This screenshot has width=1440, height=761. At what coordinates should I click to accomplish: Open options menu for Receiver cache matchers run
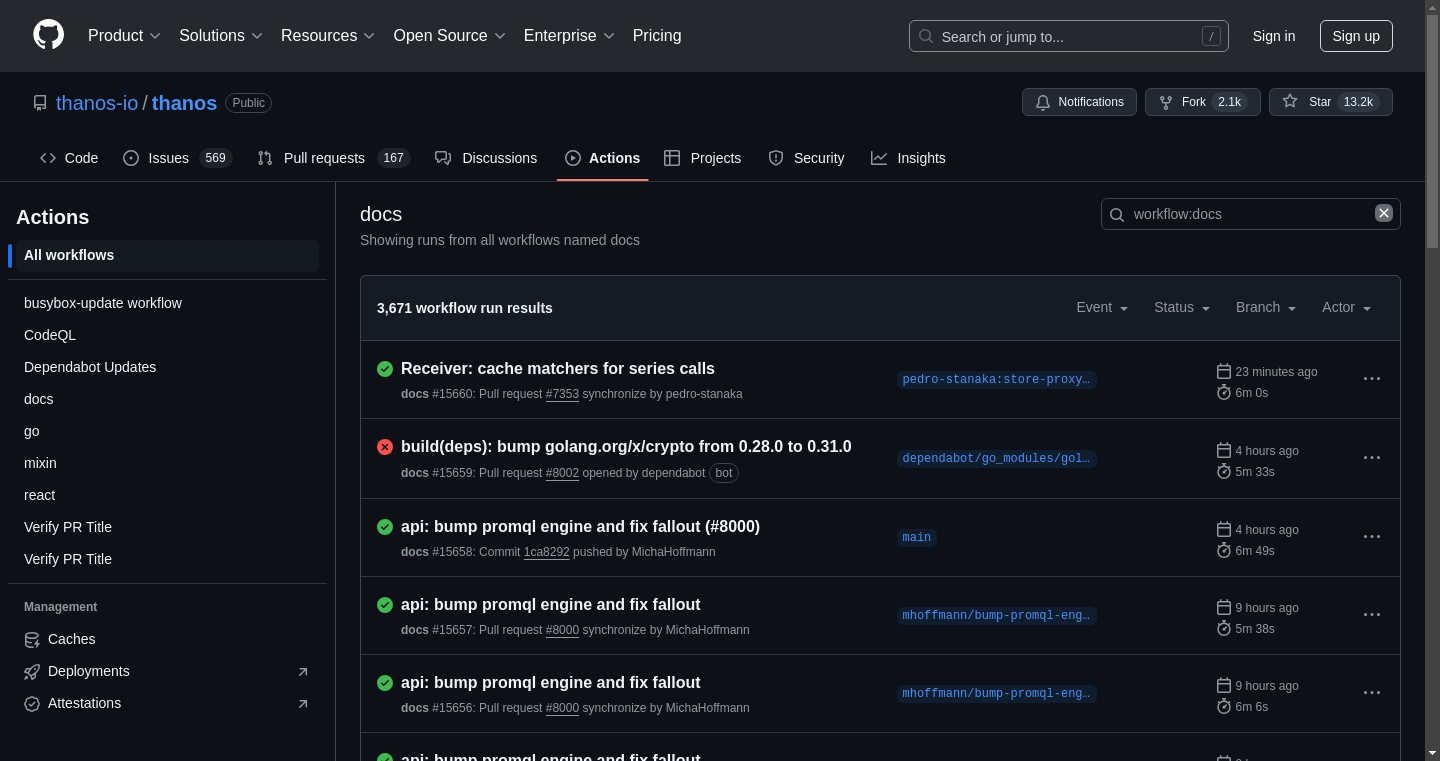click(1372, 378)
